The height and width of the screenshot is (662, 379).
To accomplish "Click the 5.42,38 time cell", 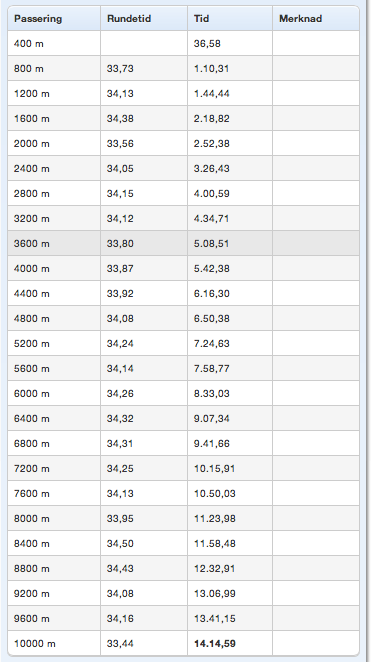I will coord(211,269).
